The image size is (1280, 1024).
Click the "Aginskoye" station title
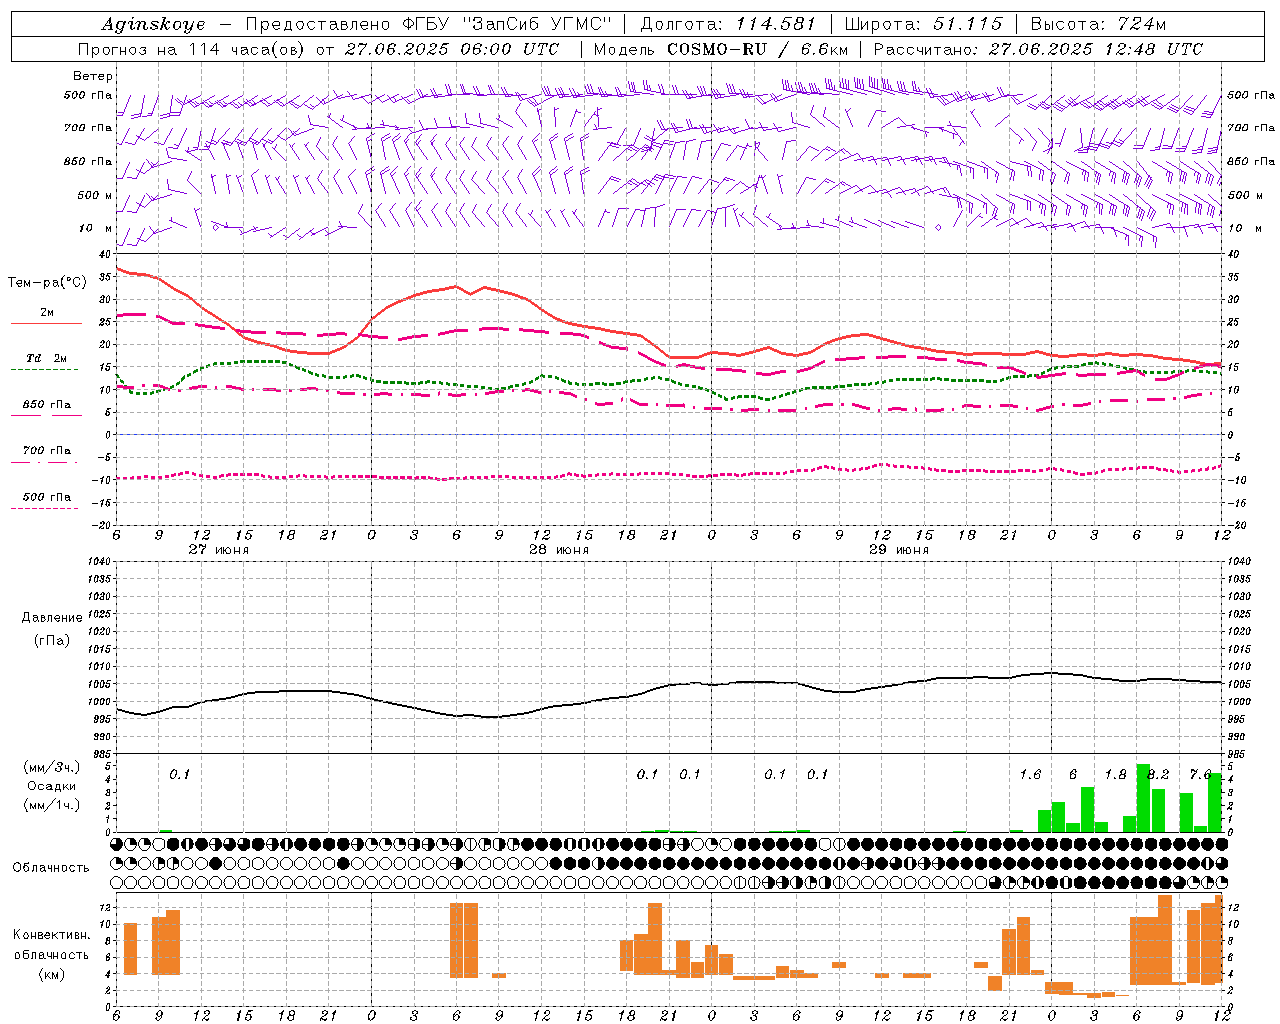point(154,24)
